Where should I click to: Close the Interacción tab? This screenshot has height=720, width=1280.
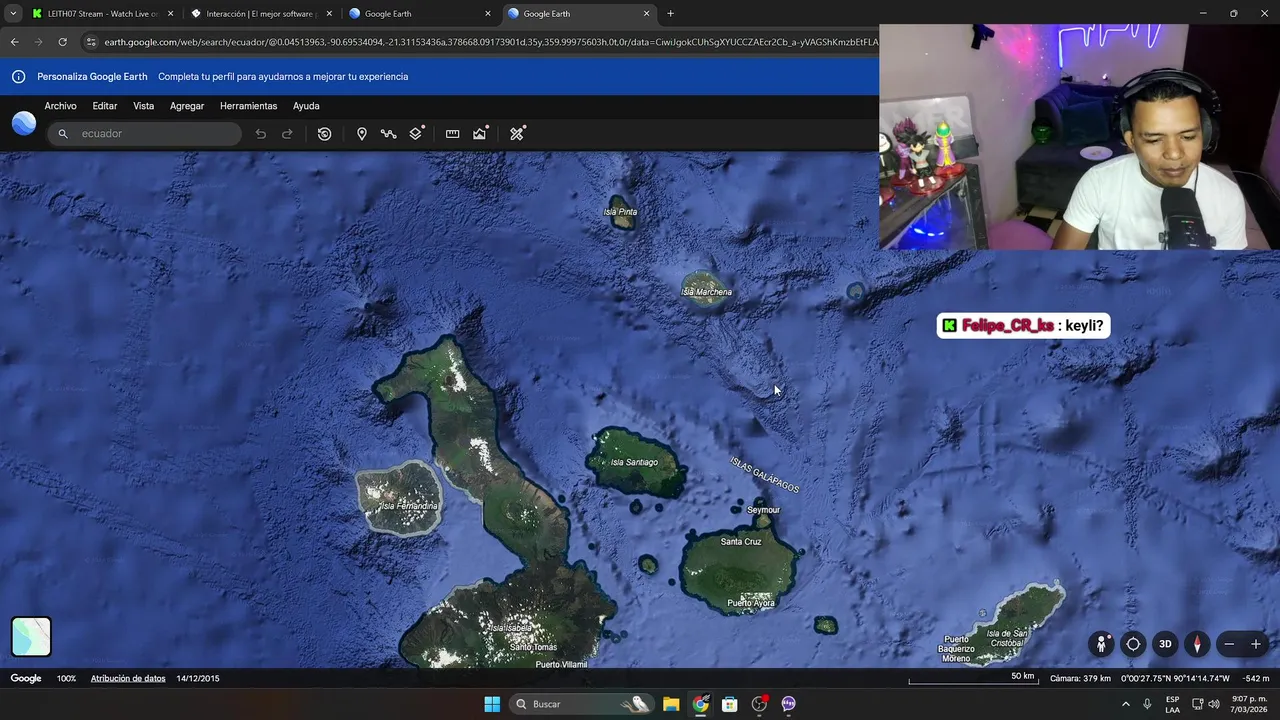point(329,14)
